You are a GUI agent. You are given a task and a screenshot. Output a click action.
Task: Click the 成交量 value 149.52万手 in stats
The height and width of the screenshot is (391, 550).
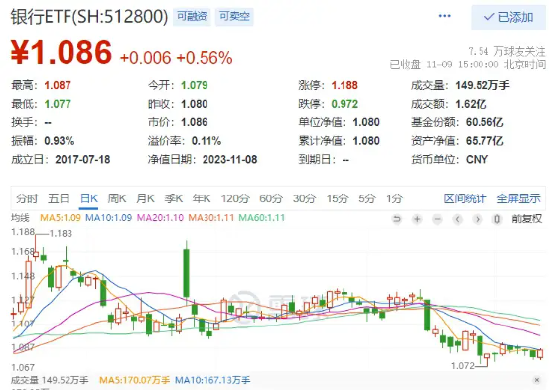click(x=482, y=85)
